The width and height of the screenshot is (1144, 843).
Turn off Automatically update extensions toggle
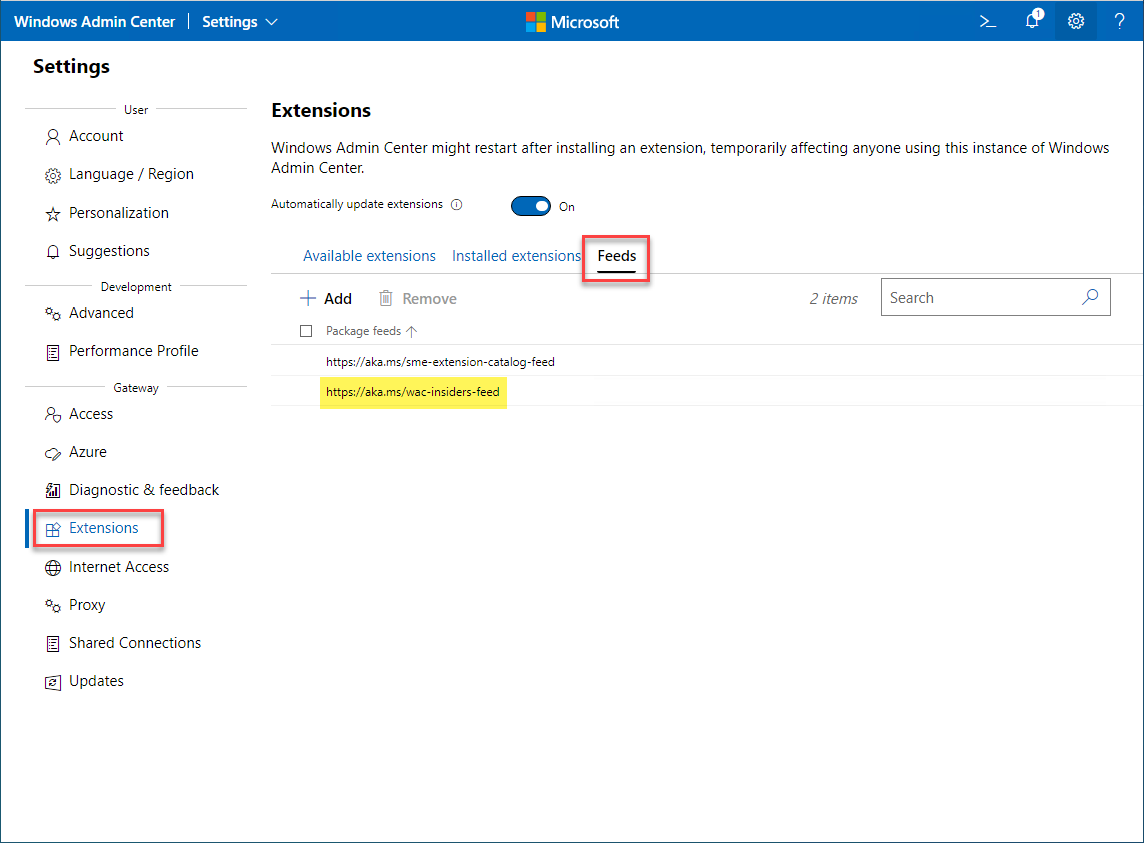530,207
